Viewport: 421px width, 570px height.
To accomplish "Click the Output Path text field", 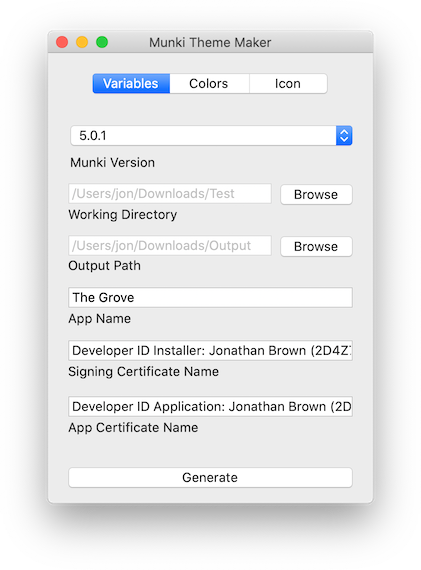I will 170,246.
